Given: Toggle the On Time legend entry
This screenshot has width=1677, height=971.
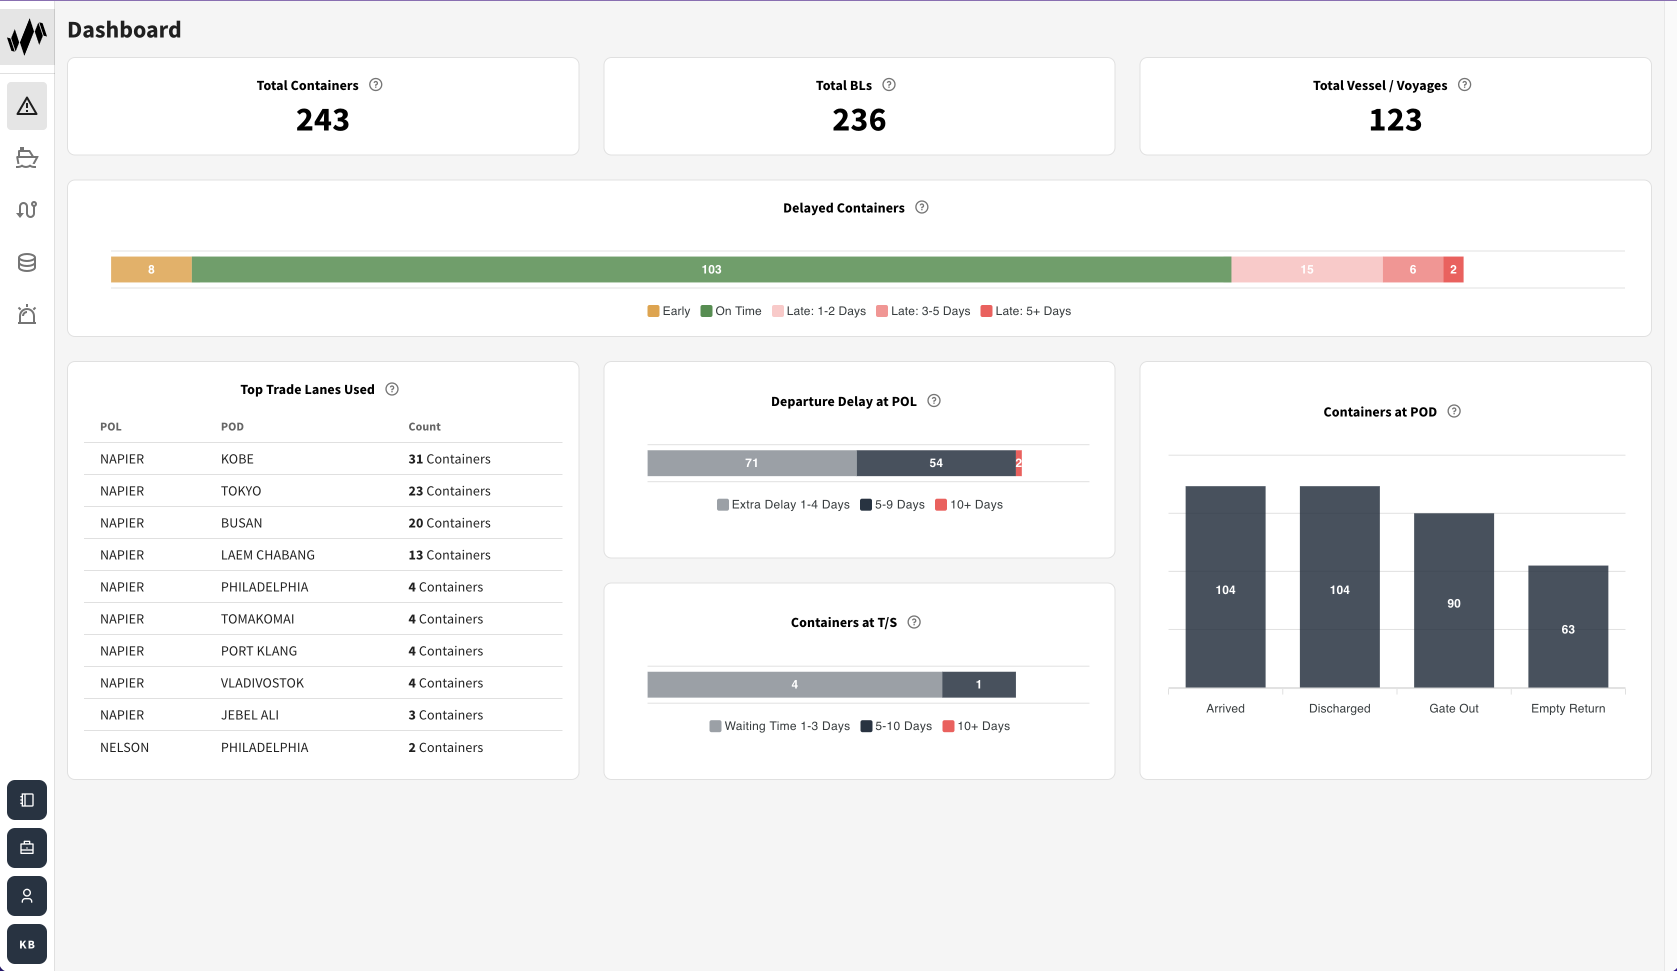Looking at the screenshot, I should 731,311.
